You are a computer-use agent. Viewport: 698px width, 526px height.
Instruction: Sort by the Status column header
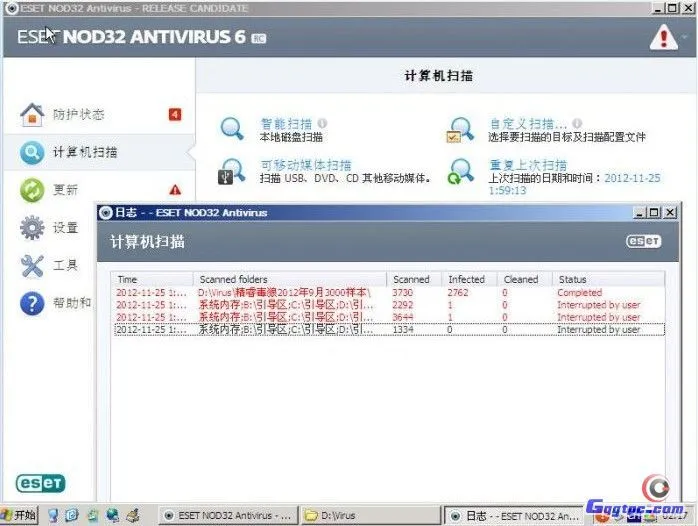point(608,279)
